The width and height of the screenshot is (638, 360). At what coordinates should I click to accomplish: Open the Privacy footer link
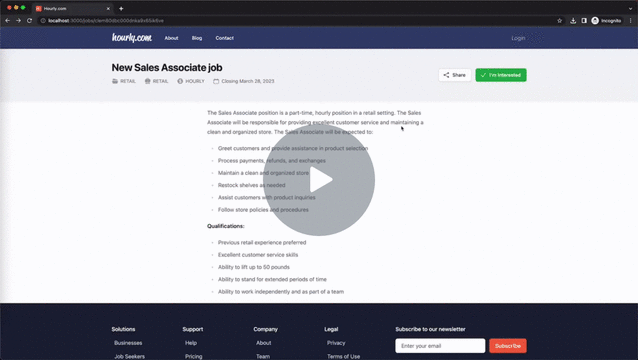(x=336, y=343)
